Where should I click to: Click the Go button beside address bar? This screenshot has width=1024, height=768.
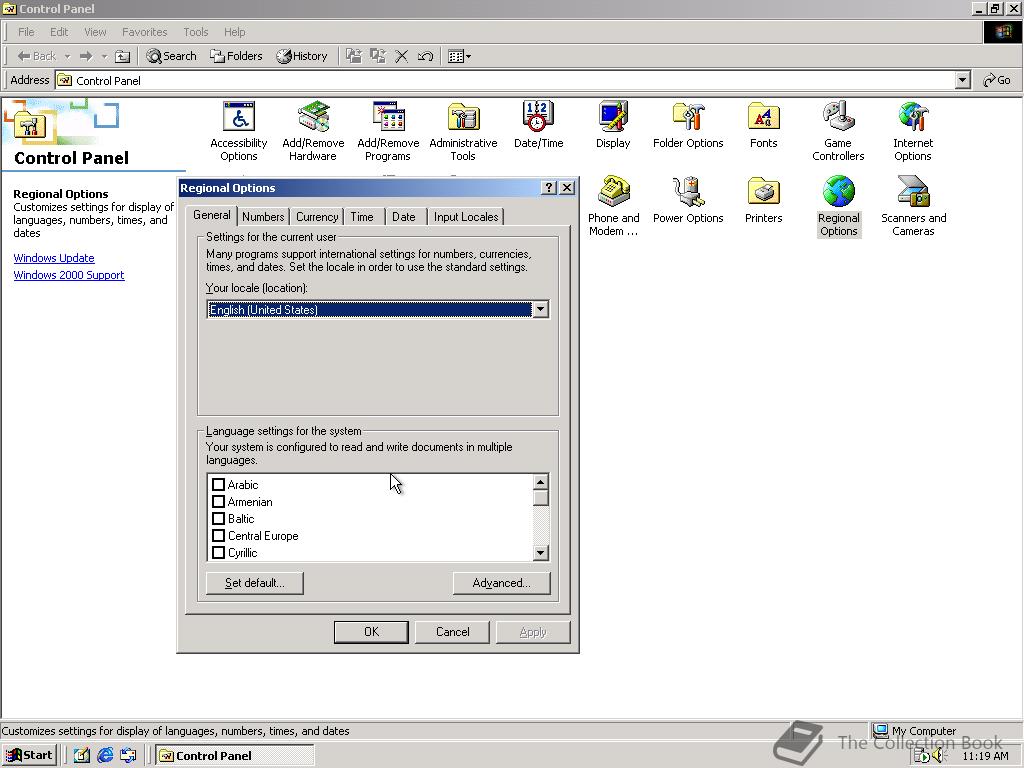pyautogui.click(x=997, y=80)
